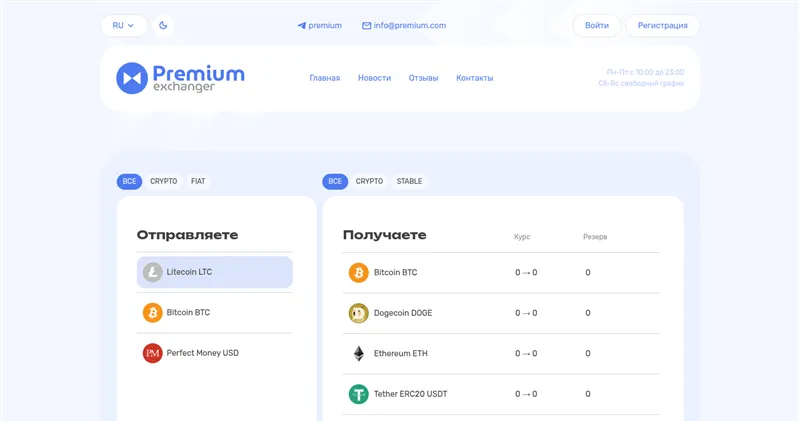Open the info@premium.com email link
This screenshot has width=800, height=421.
(410, 26)
